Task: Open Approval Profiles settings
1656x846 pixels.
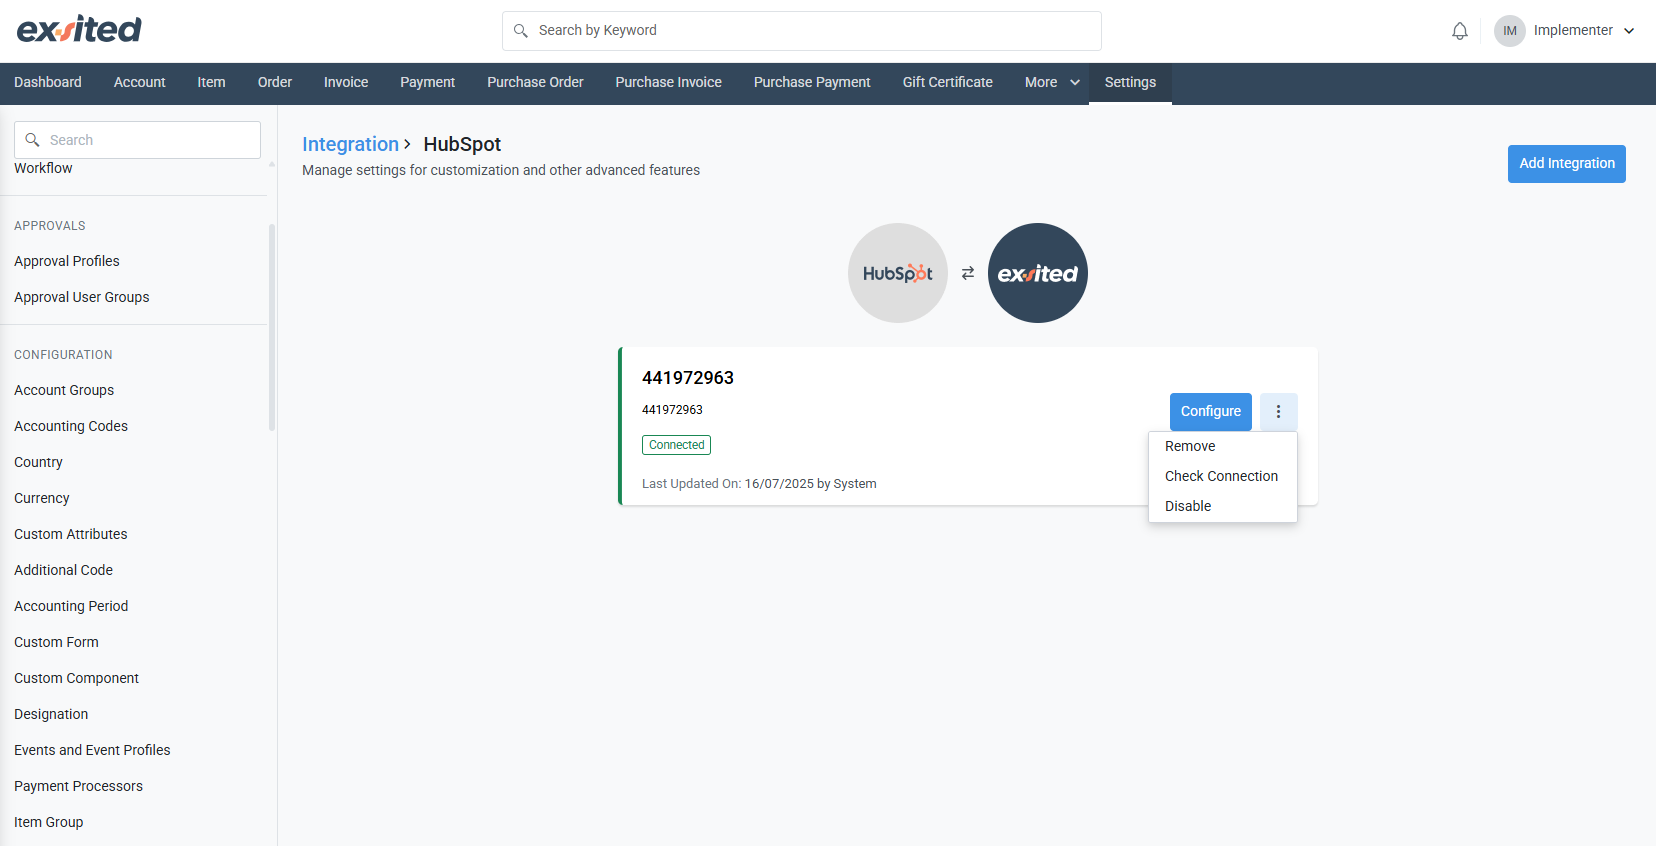Action: coord(67,261)
